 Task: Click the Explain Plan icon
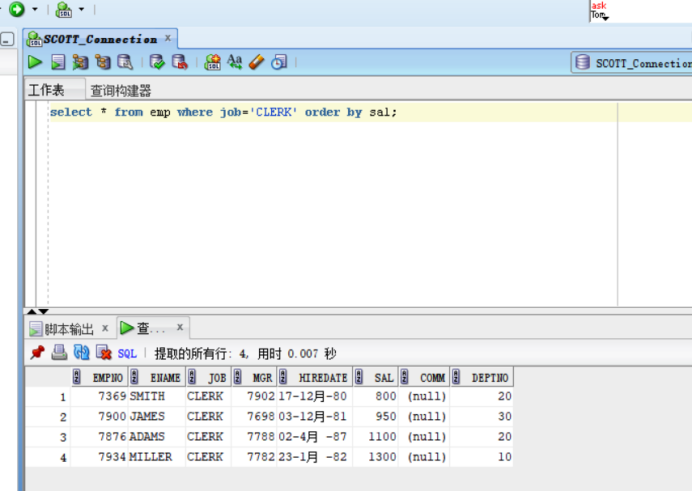(80, 62)
